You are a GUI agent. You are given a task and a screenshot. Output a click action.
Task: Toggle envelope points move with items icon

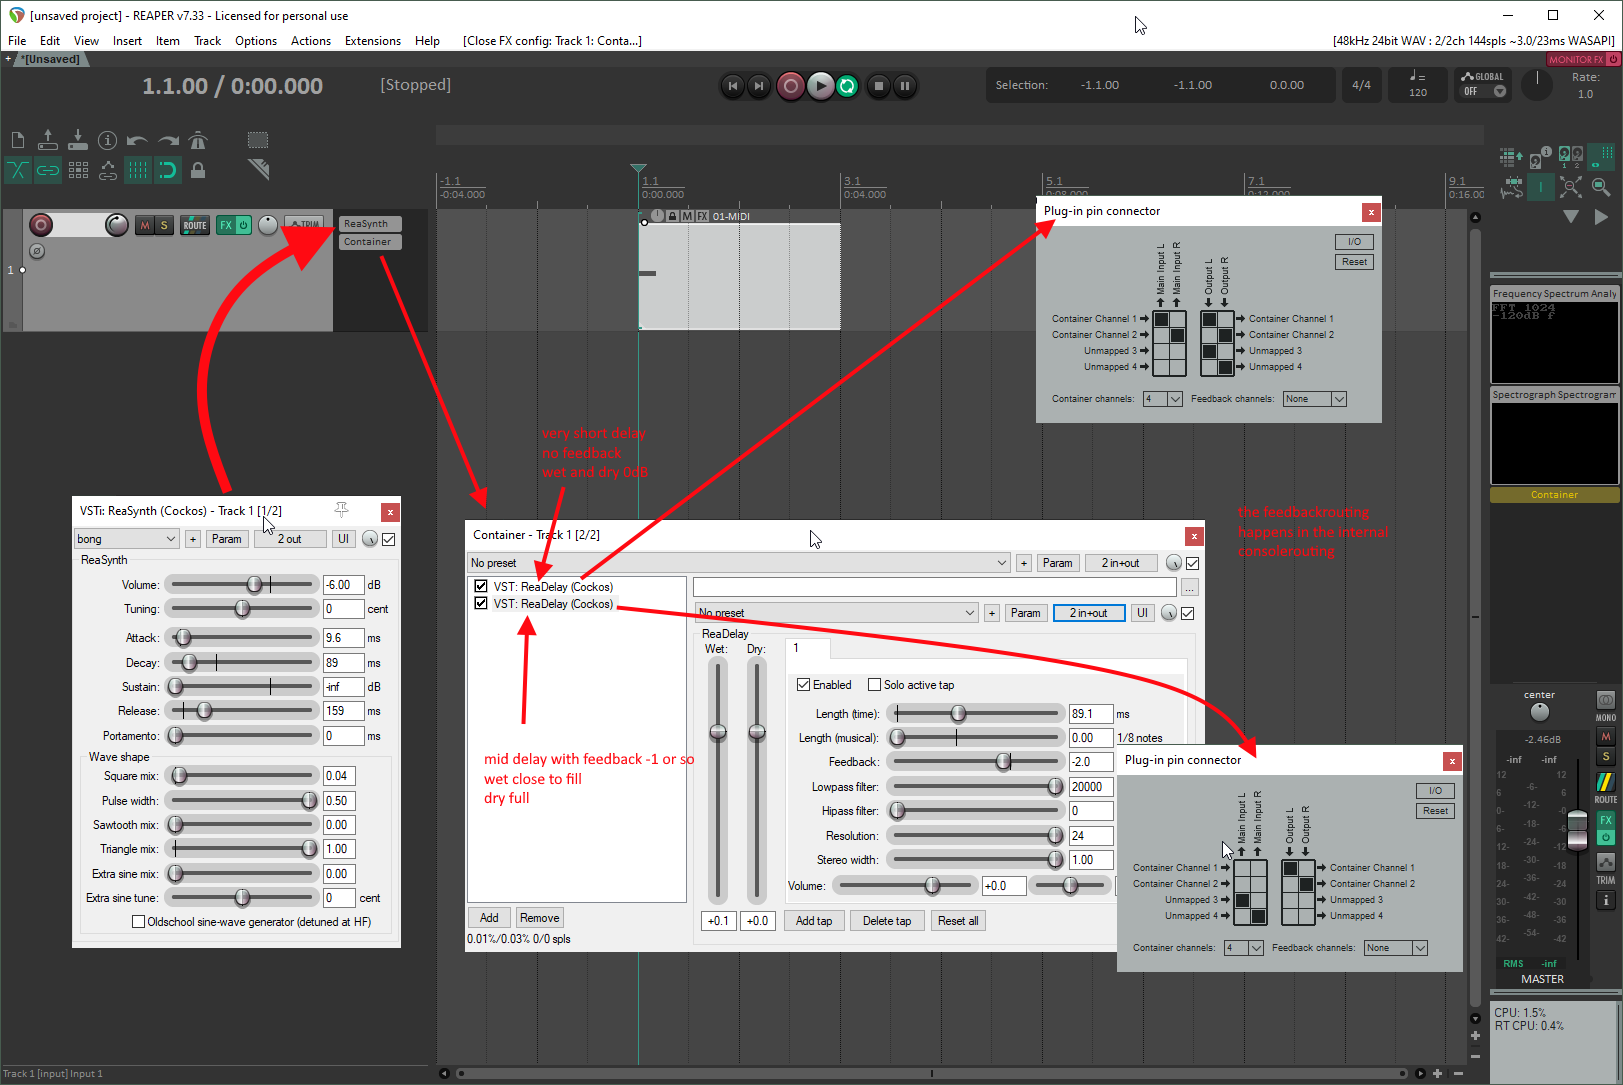click(108, 170)
